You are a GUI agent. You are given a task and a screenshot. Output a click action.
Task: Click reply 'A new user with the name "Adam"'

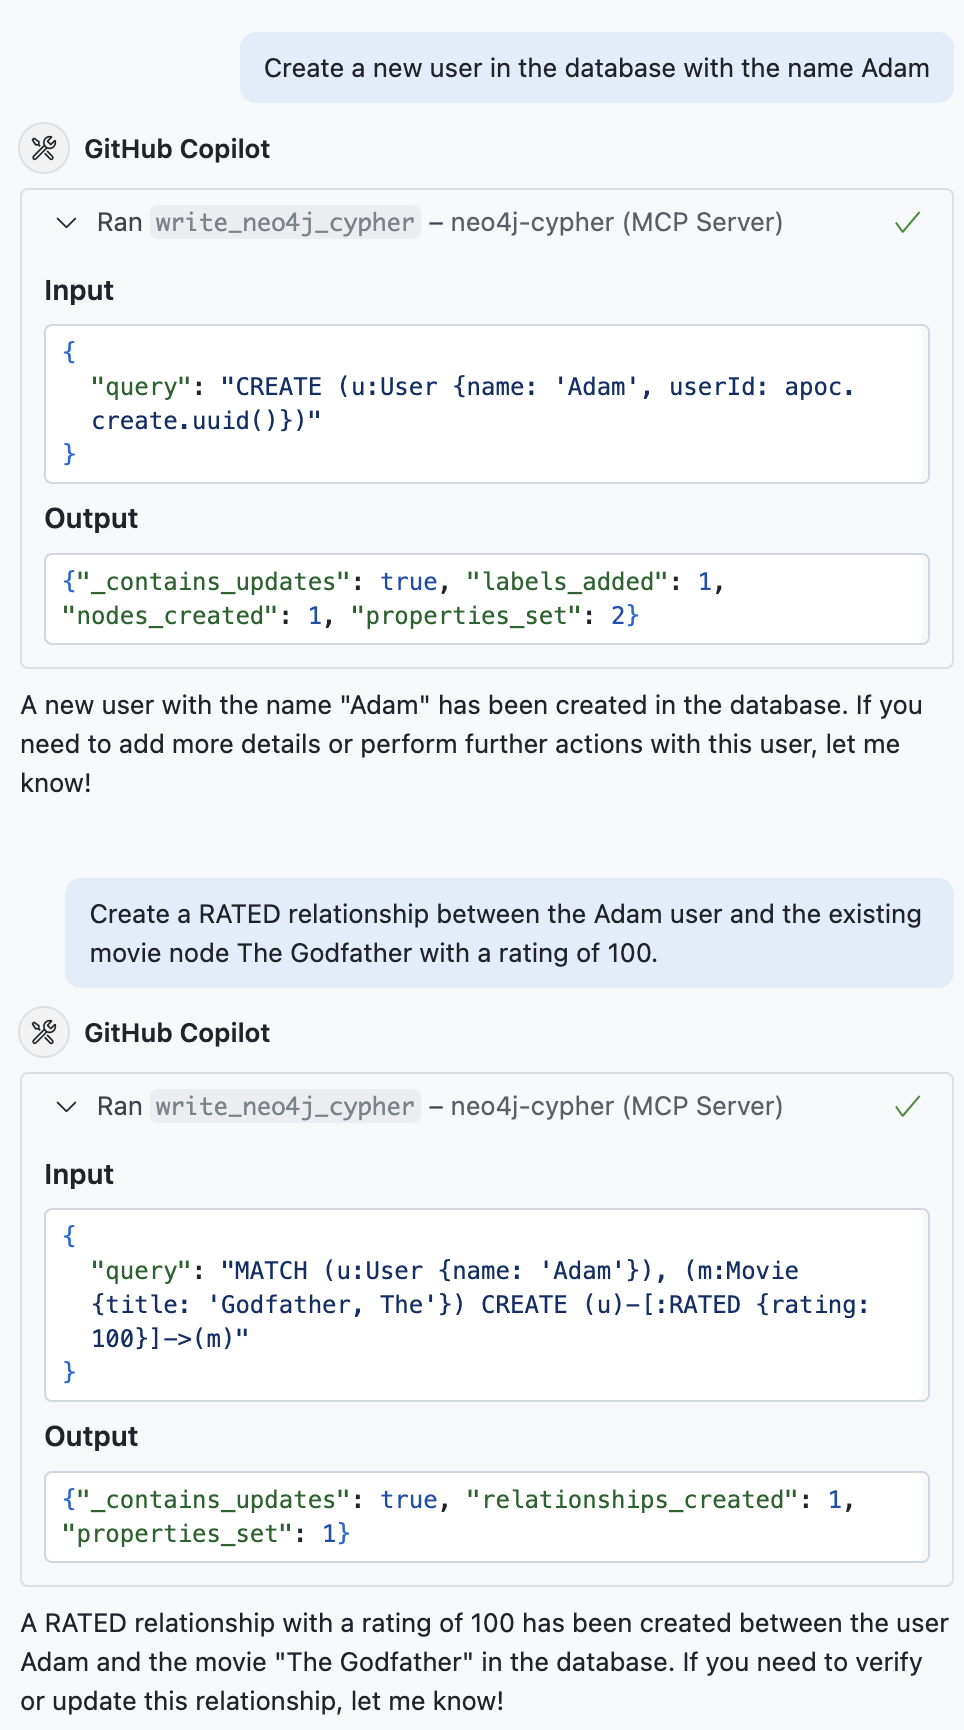click(472, 744)
